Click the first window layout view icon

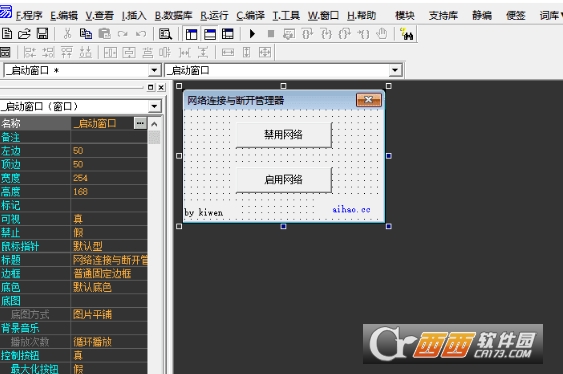point(191,34)
